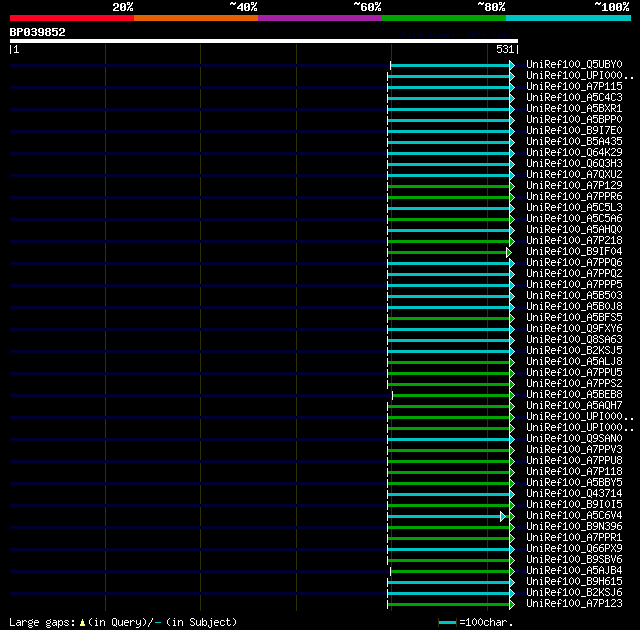The width and height of the screenshot is (640, 630).
Task: Open hit UniRef100_Q5UBY0
Action: (x=574, y=64)
